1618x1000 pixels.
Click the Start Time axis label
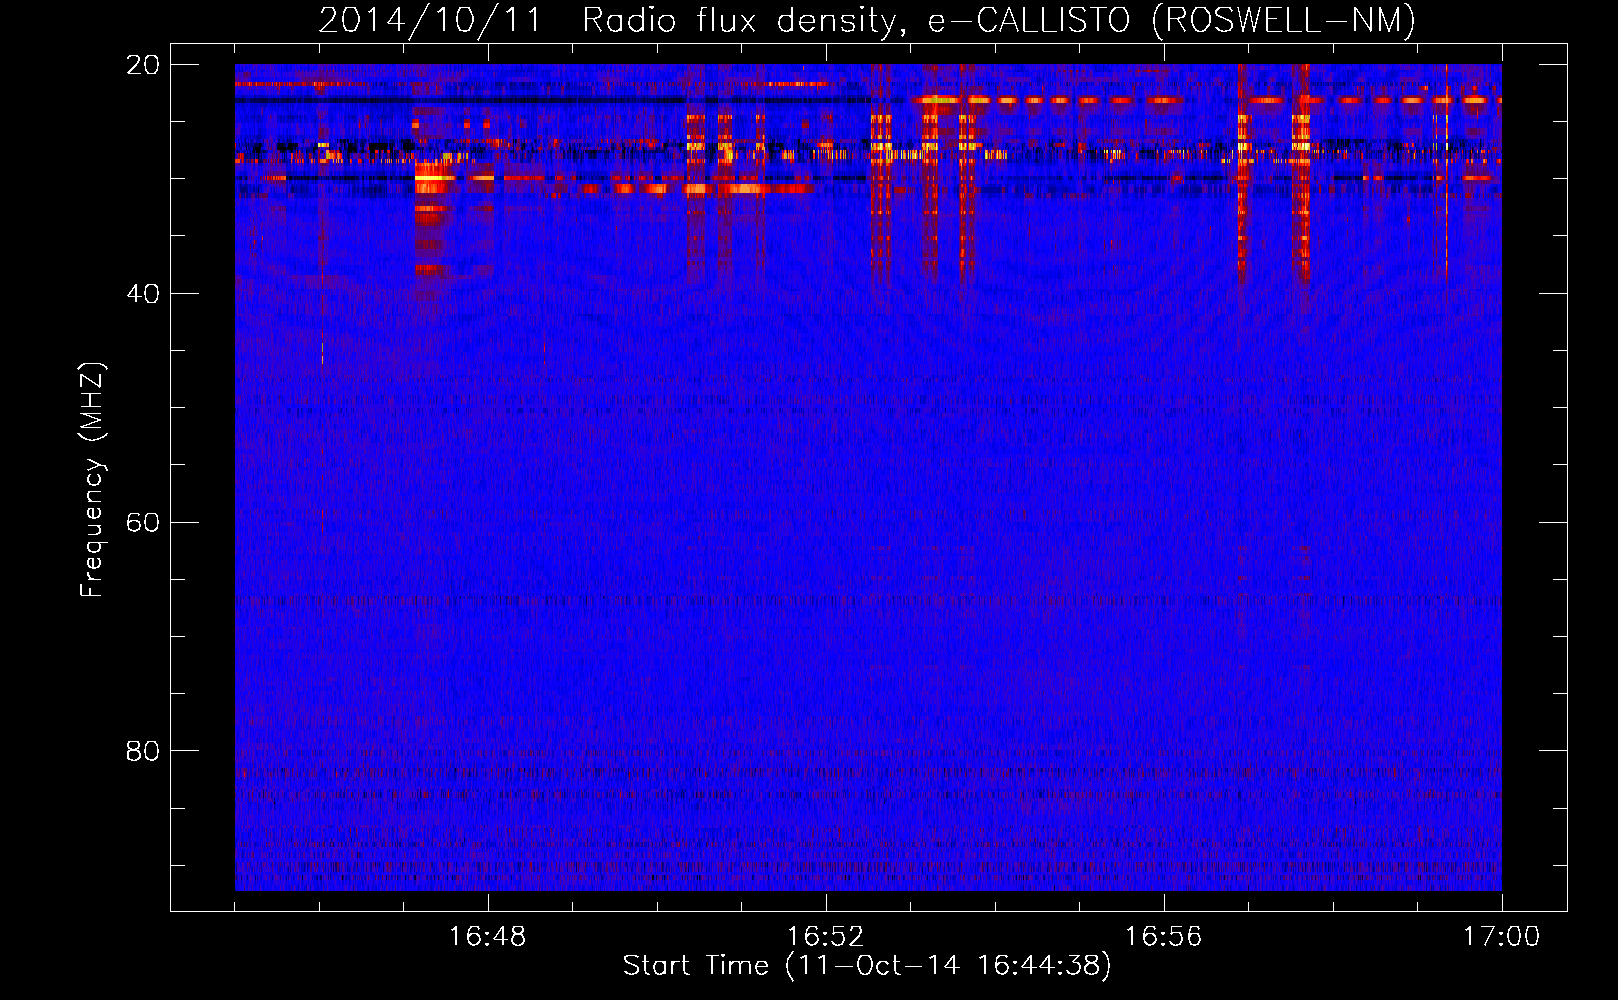[x=867, y=966]
